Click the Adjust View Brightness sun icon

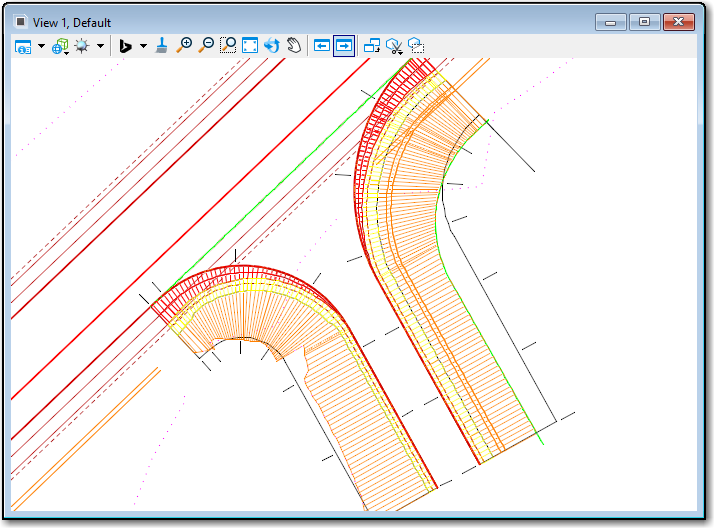click(x=82, y=46)
